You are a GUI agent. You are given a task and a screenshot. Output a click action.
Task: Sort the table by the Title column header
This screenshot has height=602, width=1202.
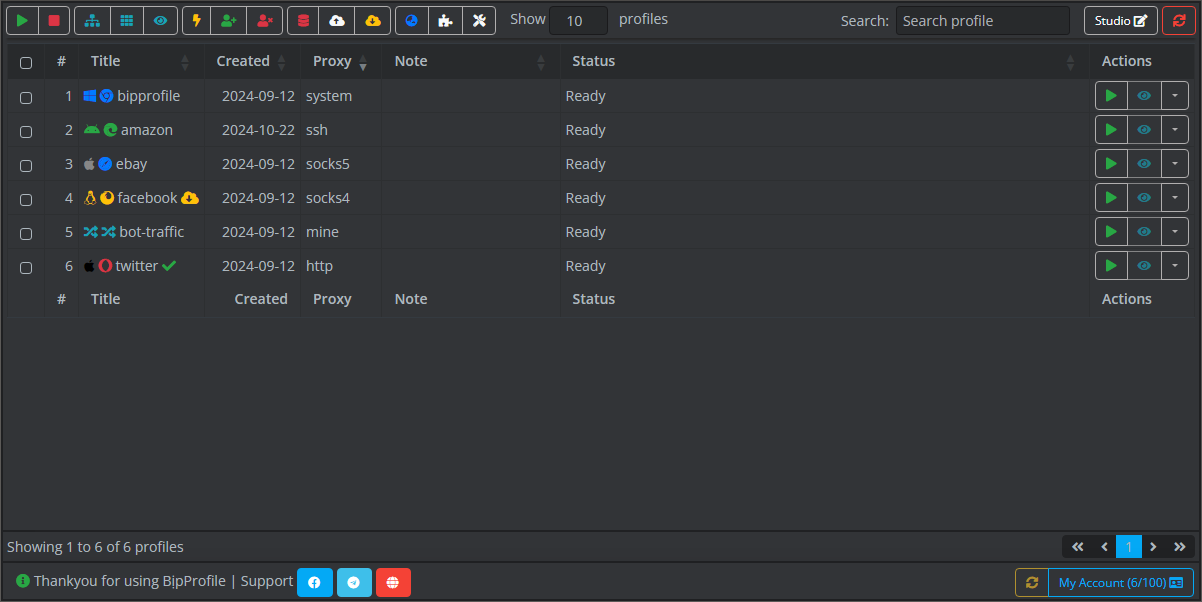click(141, 61)
